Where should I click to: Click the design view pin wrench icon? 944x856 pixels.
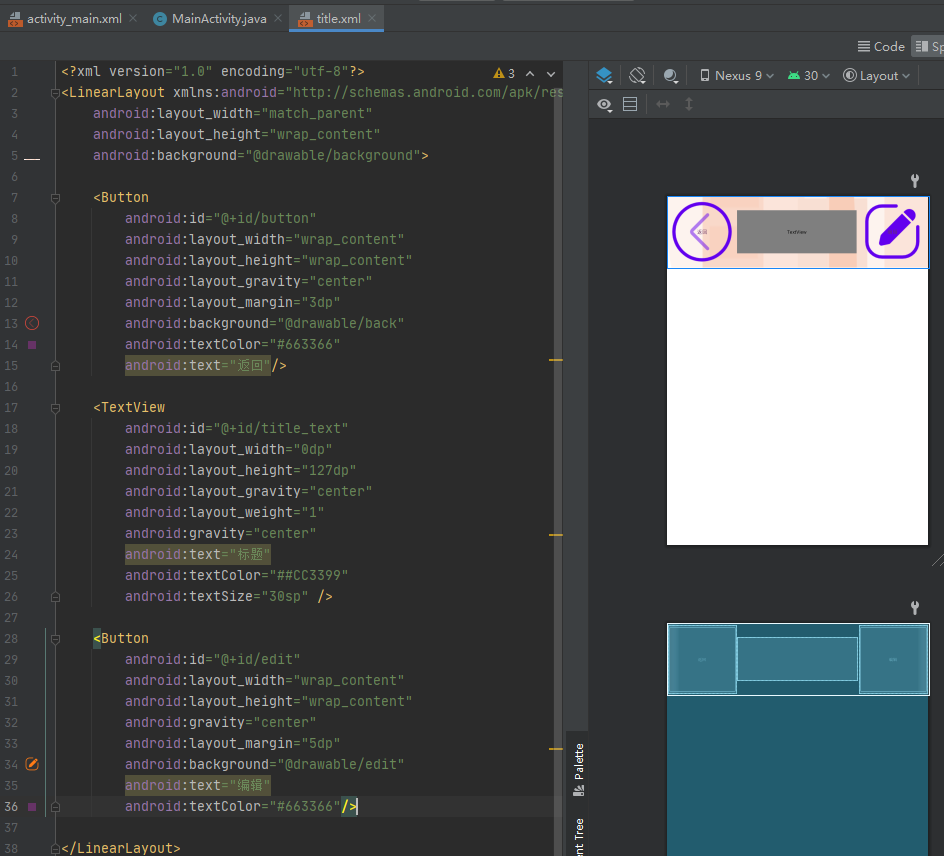(914, 181)
